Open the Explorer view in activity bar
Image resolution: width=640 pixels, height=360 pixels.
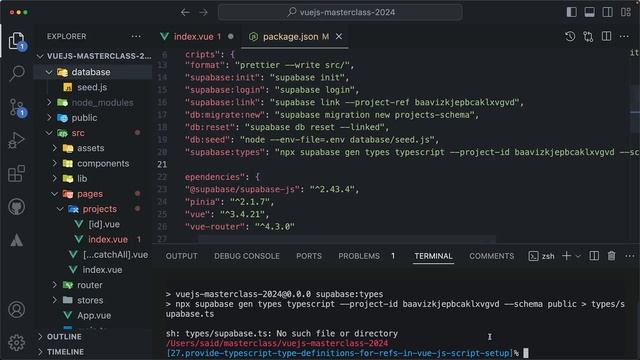(x=16, y=41)
